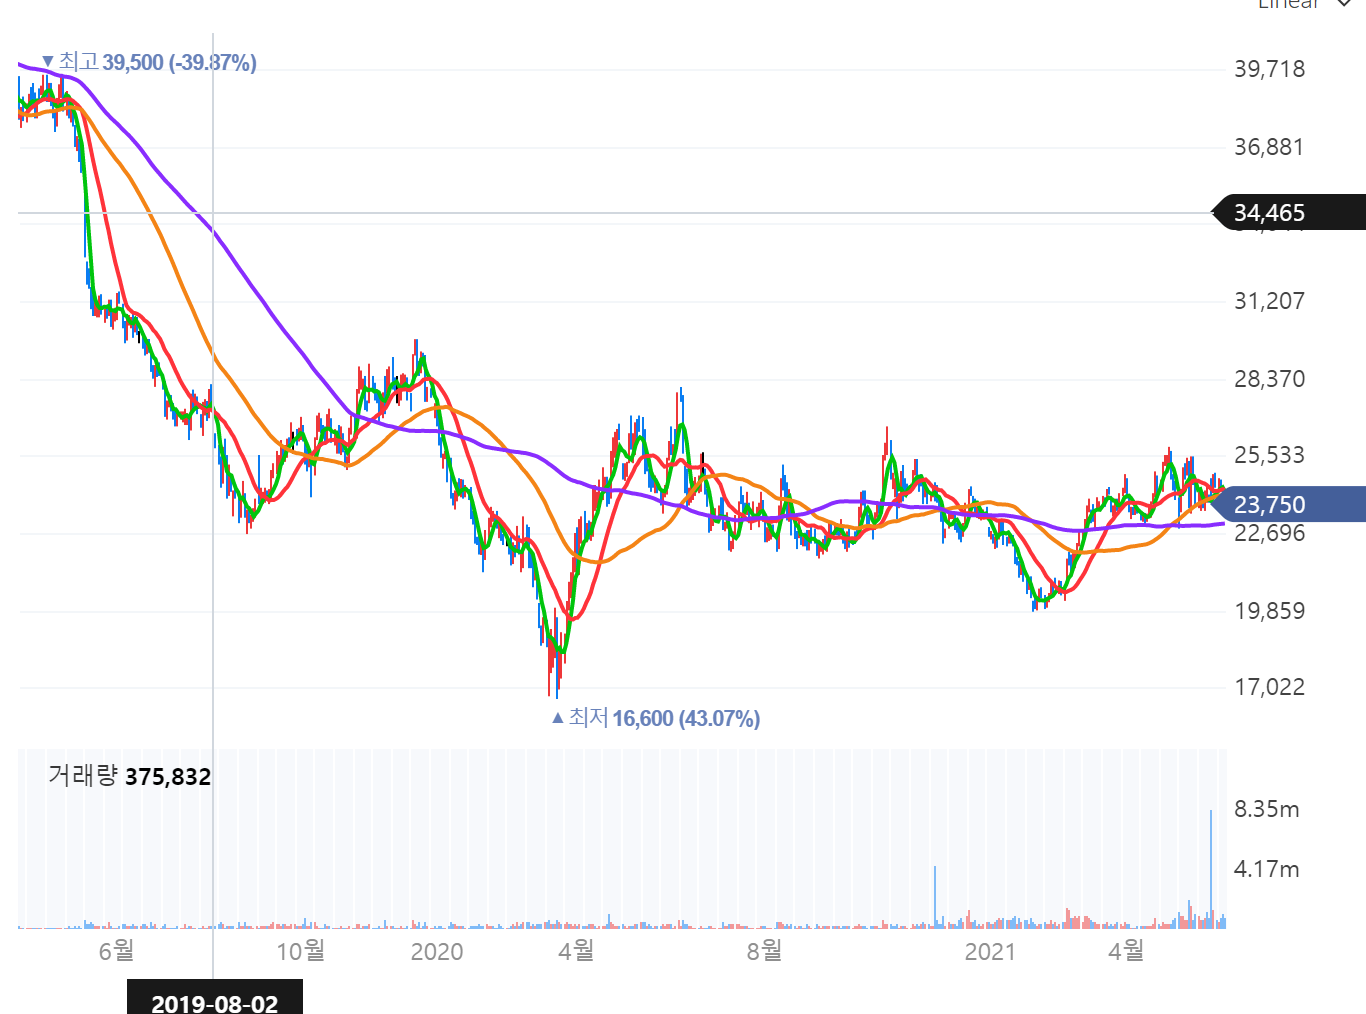Click the 4월 label after 2021
The width and height of the screenshot is (1366, 1014).
1126,951
